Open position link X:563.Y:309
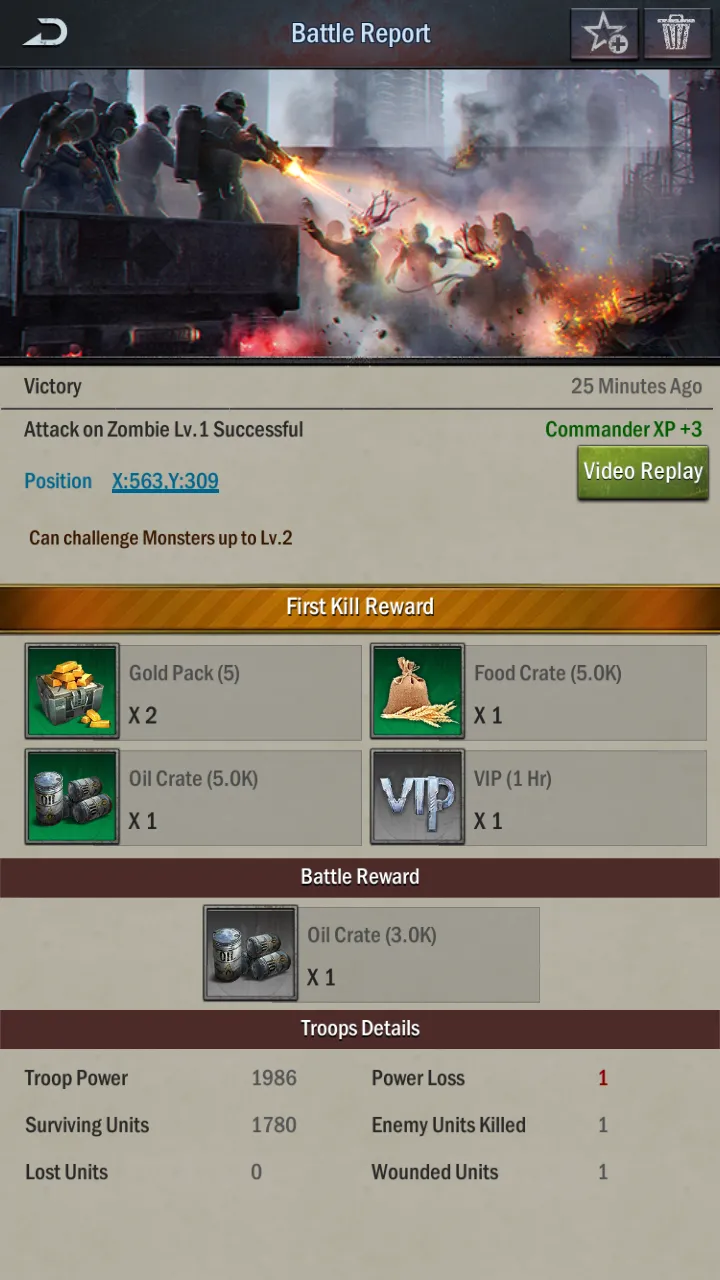This screenshot has width=720, height=1280. click(x=165, y=481)
